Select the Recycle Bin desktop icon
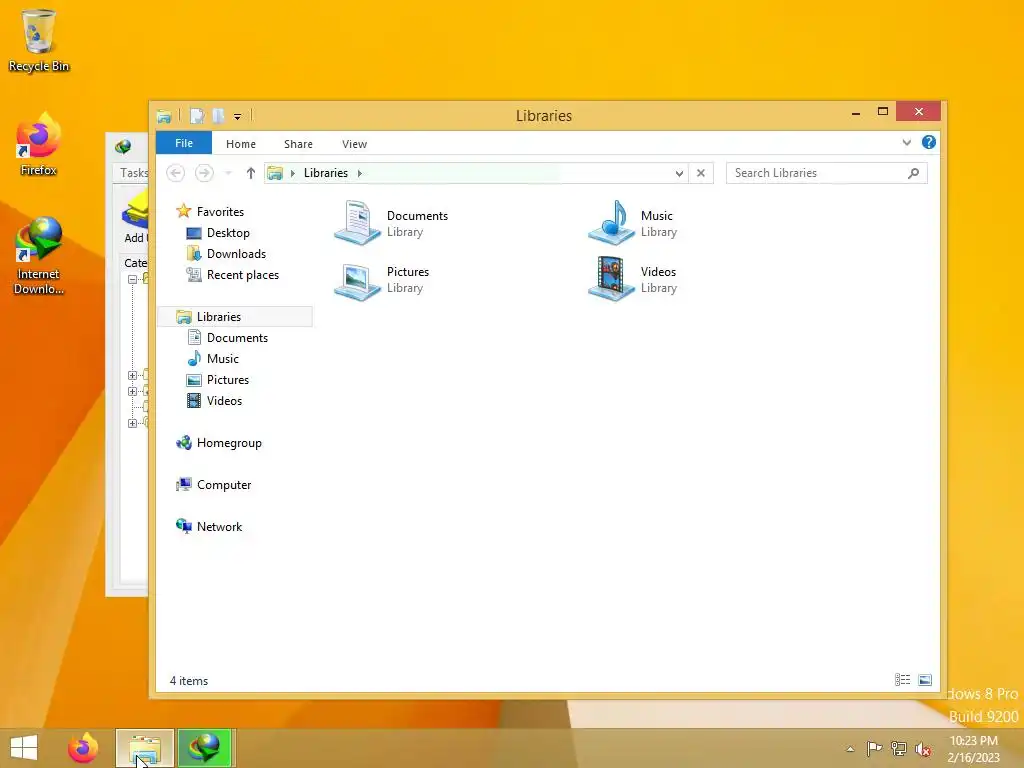This screenshot has height=768, width=1024. click(39, 40)
